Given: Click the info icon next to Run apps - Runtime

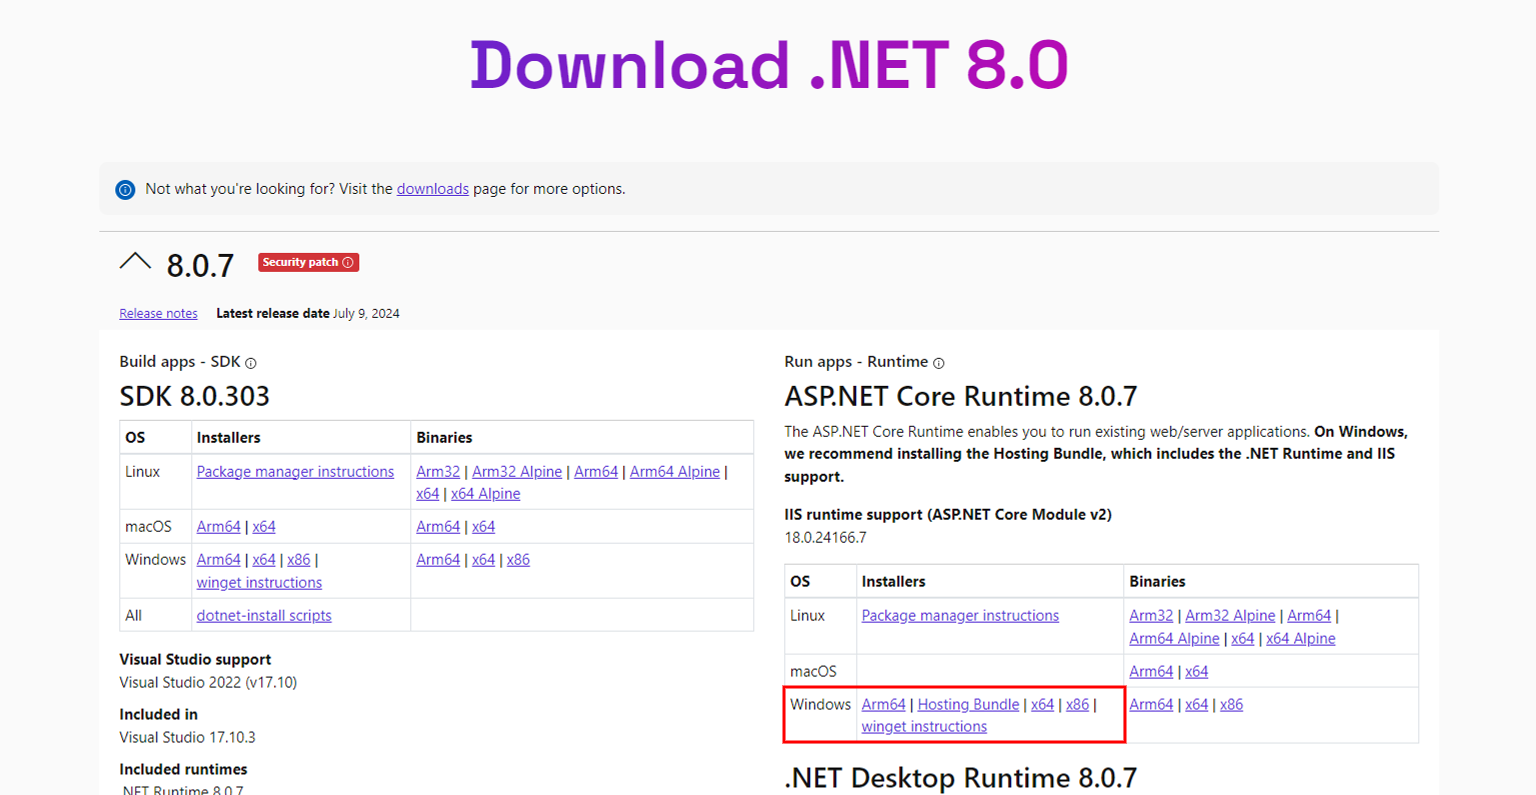Looking at the screenshot, I should pyautogui.click(x=939, y=363).
